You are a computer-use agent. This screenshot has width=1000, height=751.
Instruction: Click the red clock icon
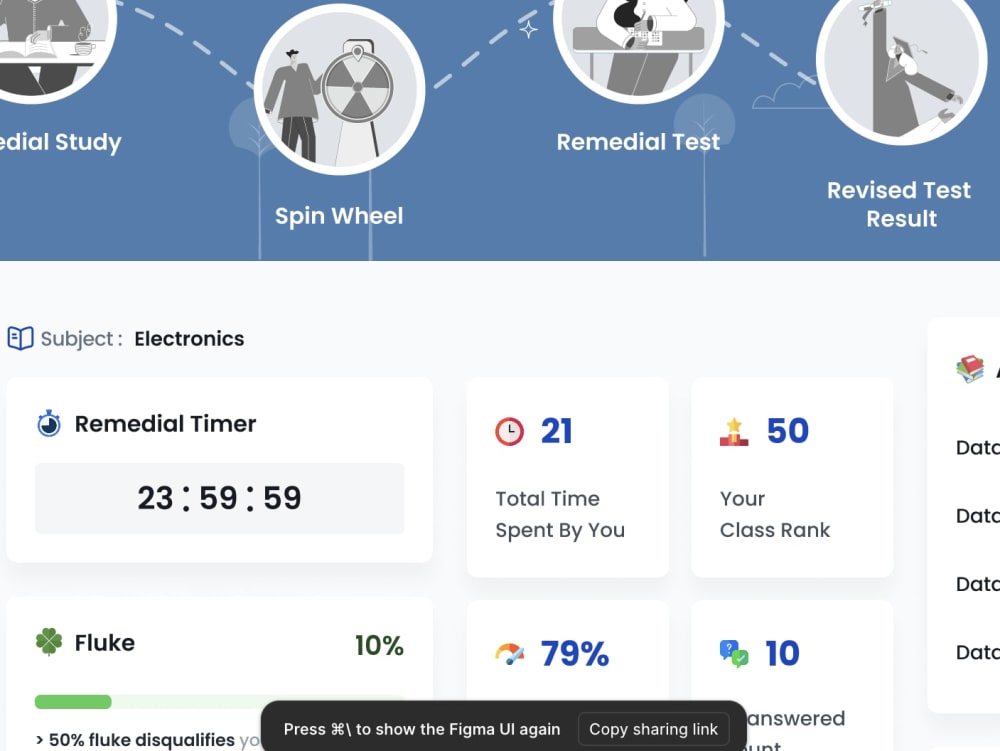click(x=510, y=432)
